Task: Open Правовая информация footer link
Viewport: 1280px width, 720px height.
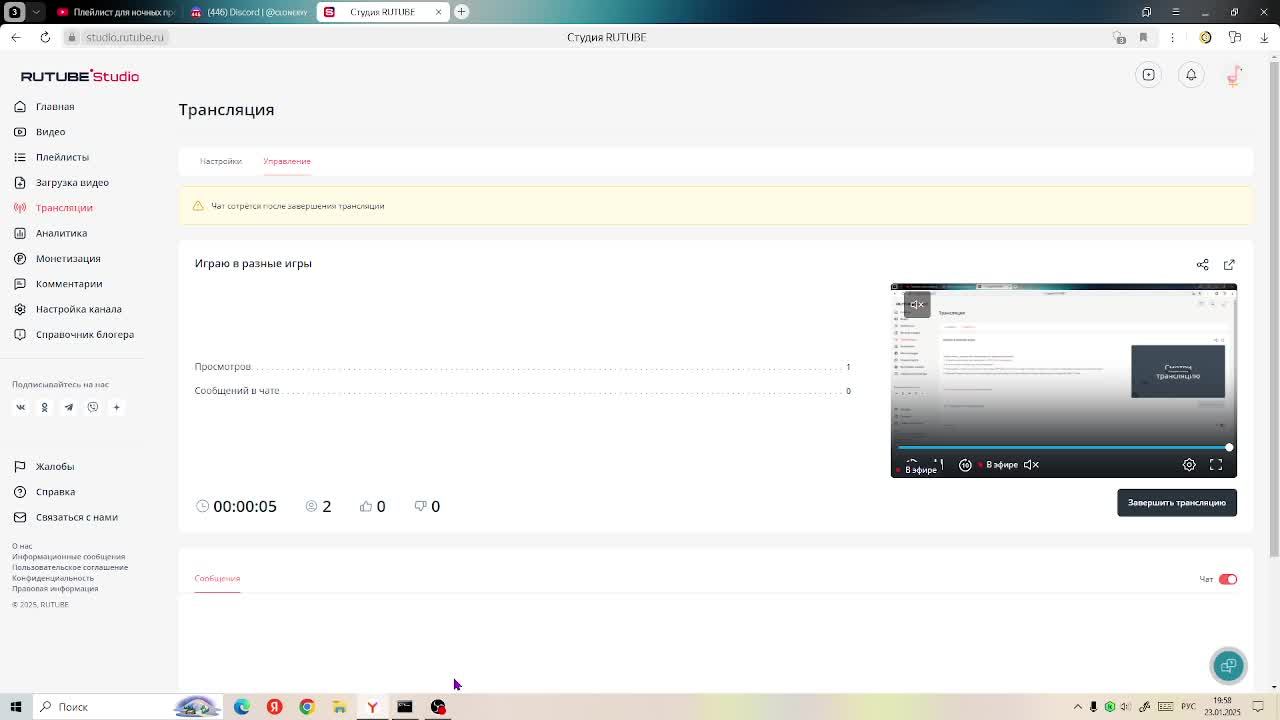Action: [55, 589]
